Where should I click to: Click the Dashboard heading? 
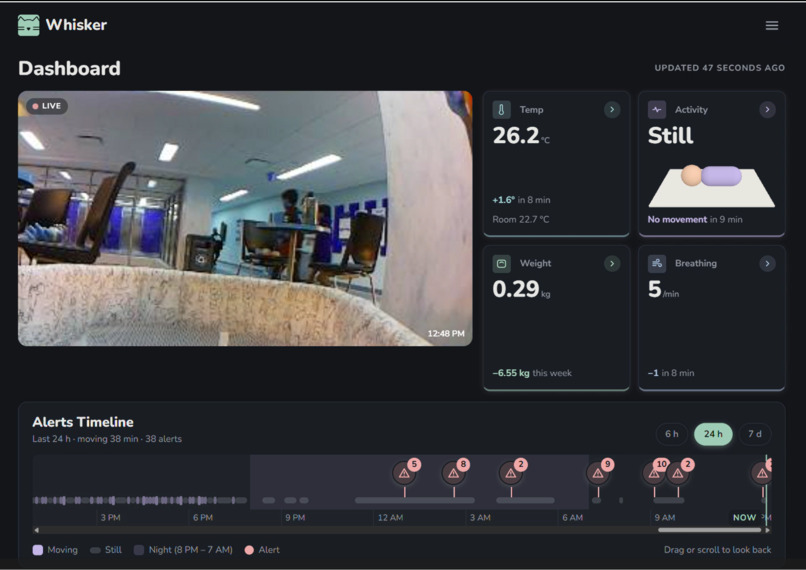(x=69, y=68)
